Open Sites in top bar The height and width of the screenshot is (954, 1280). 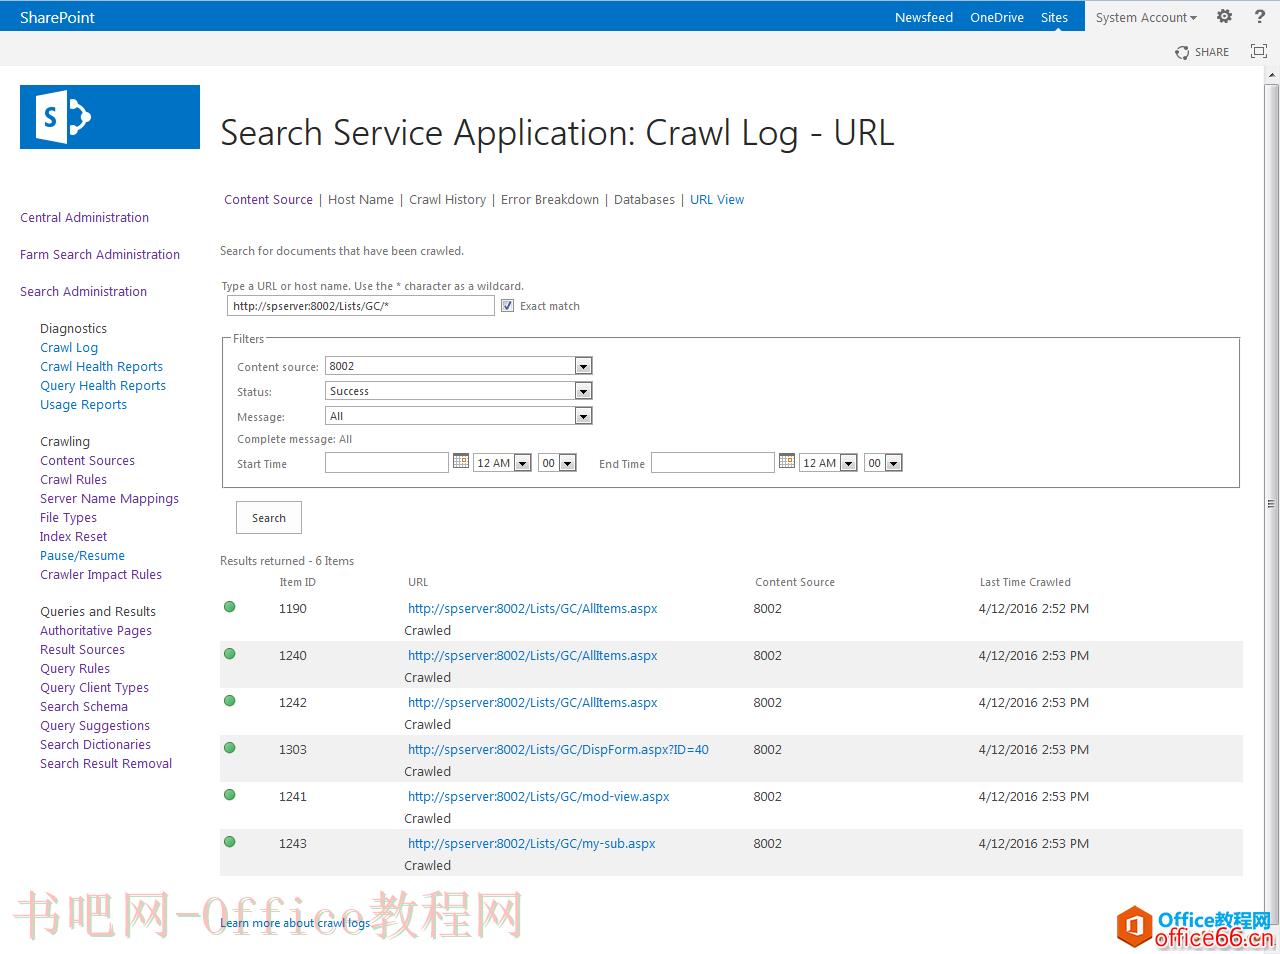pyautogui.click(x=1054, y=17)
